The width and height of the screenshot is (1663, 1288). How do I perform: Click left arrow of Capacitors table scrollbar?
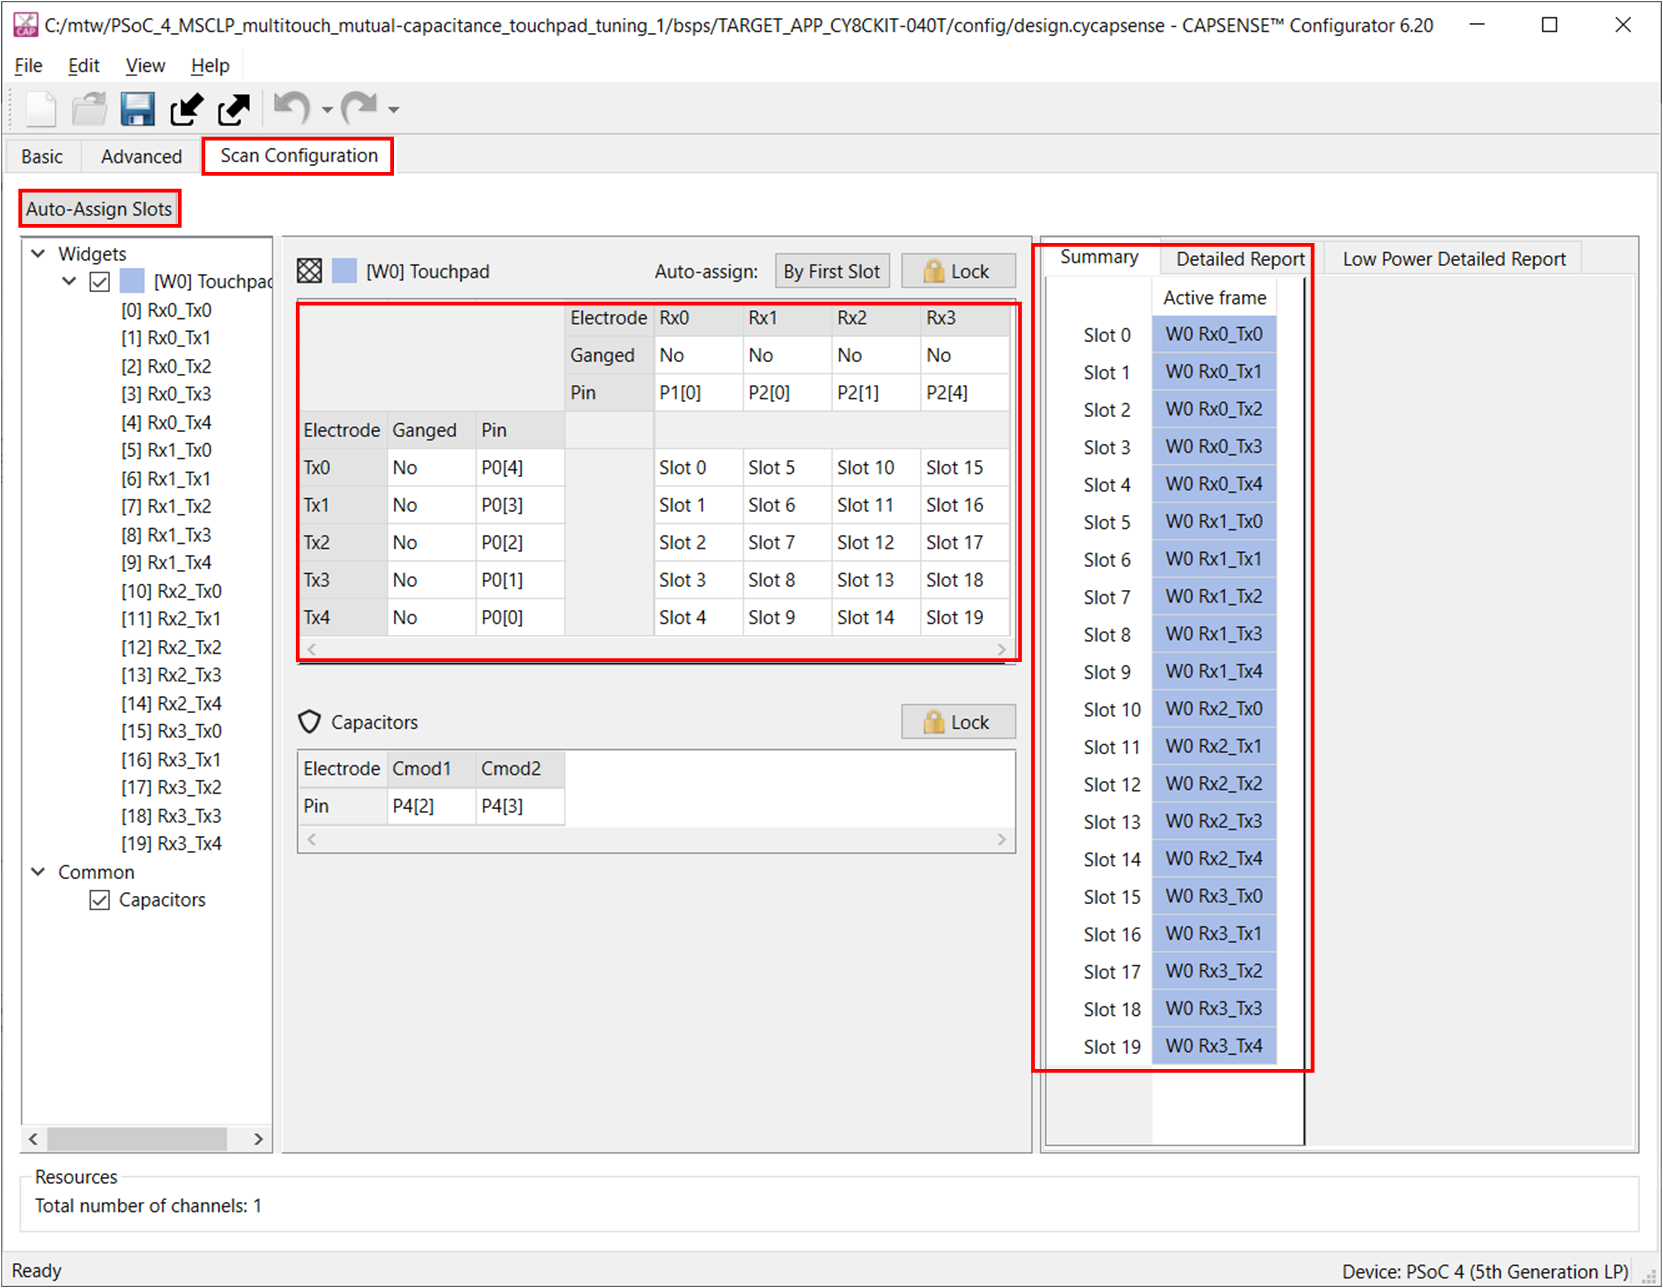pos(312,839)
